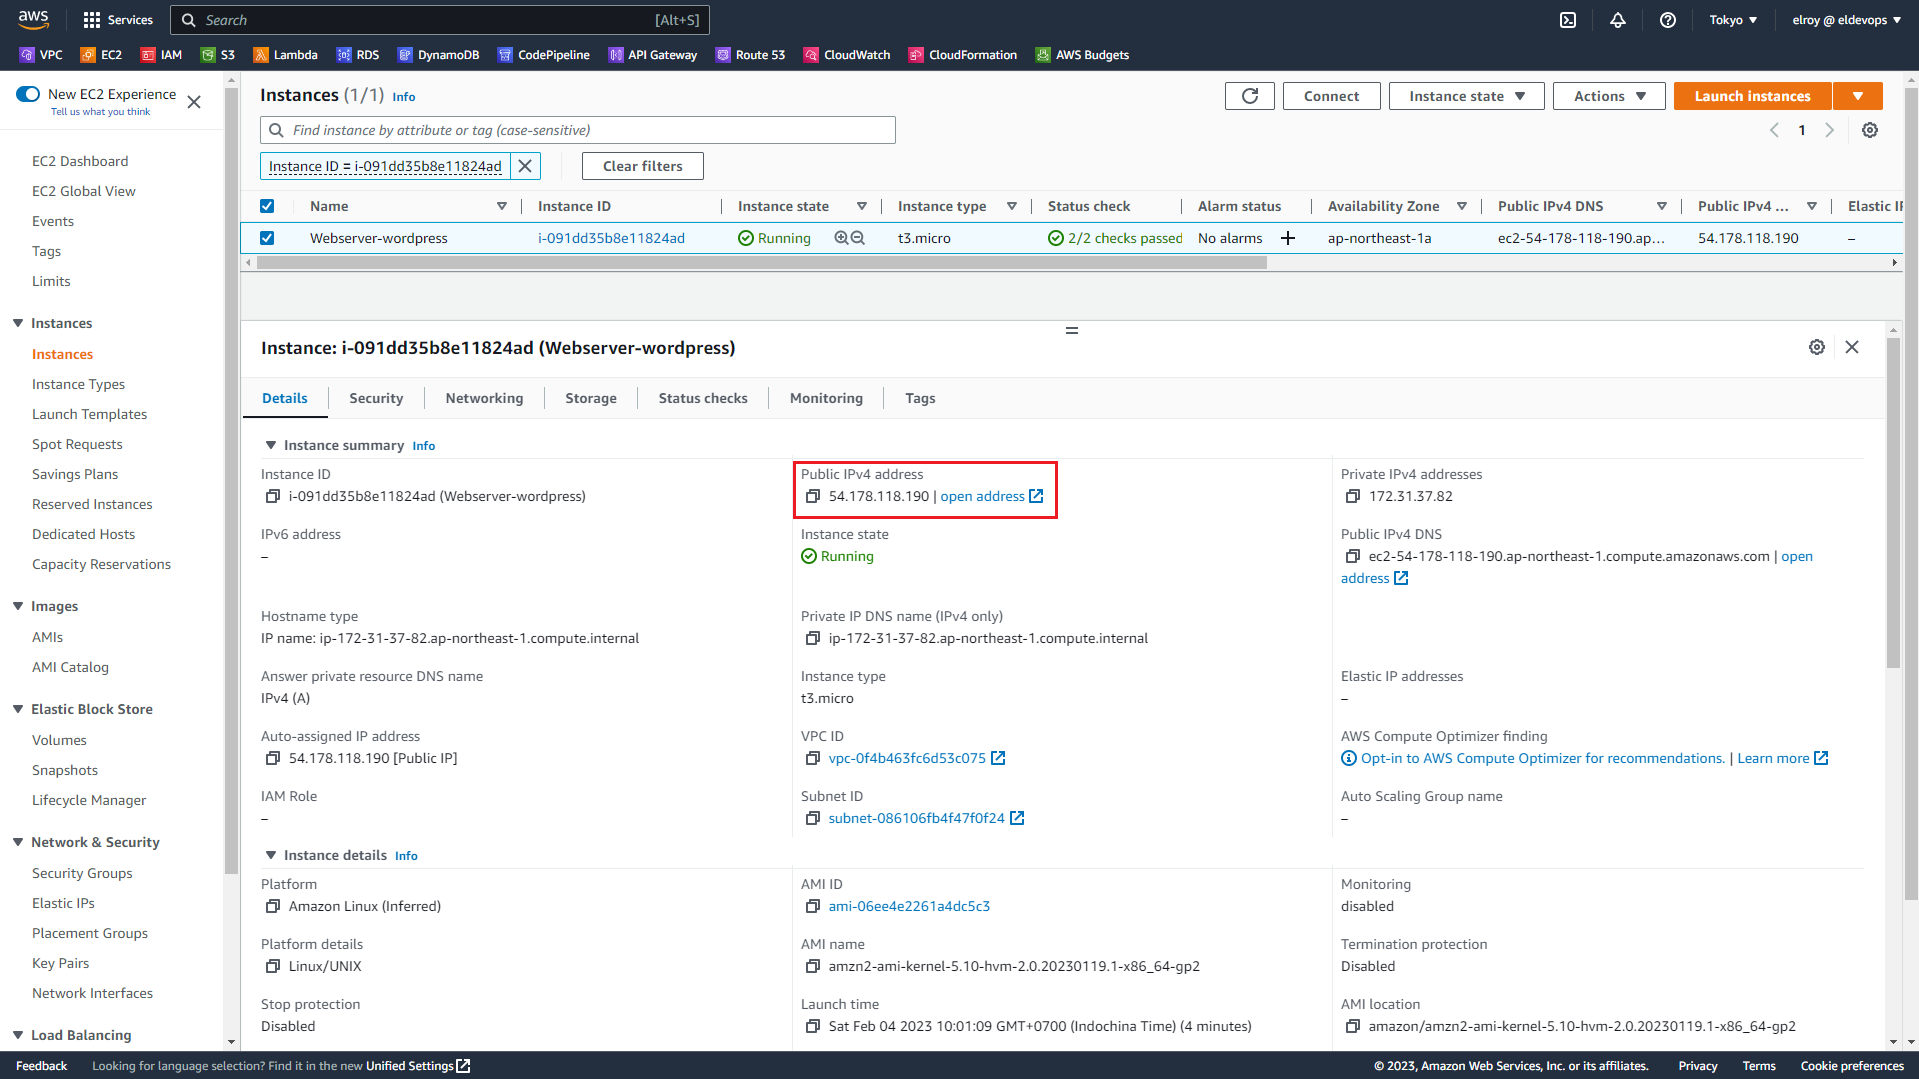Open the Route 53 shortcut in the favorites bar

pyautogui.click(x=750, y=55)
